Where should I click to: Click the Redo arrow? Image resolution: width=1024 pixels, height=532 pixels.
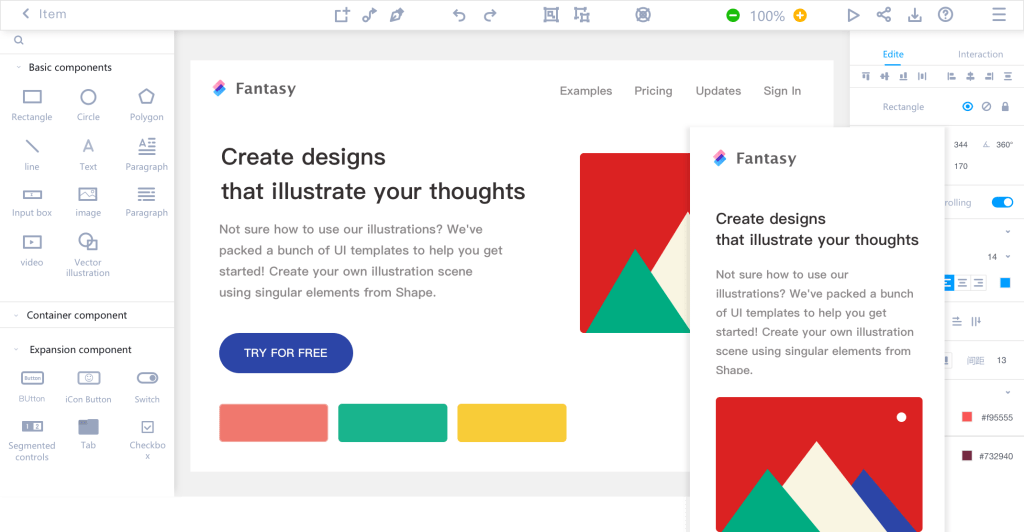490,15
